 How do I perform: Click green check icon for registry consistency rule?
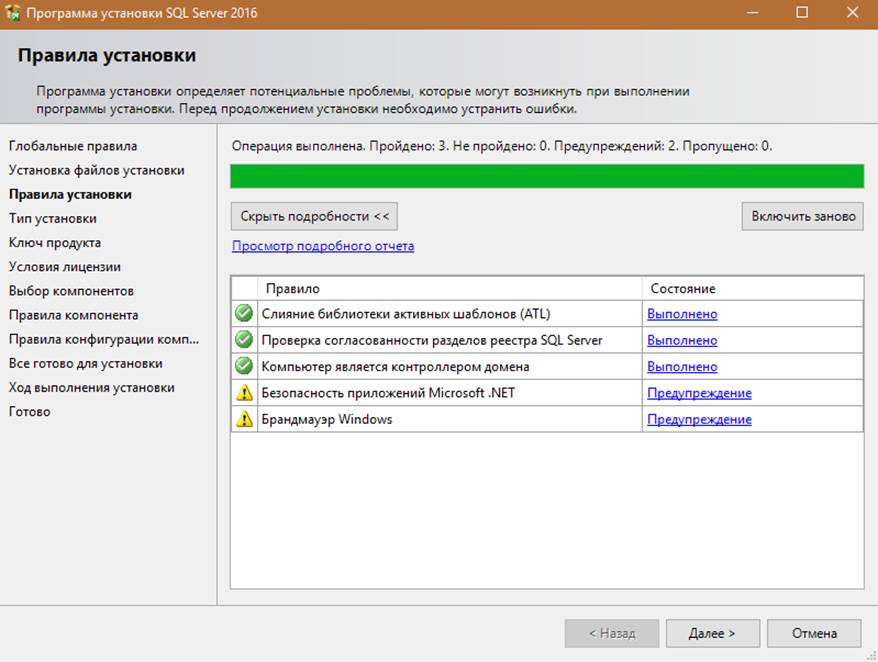pos(244,339)
